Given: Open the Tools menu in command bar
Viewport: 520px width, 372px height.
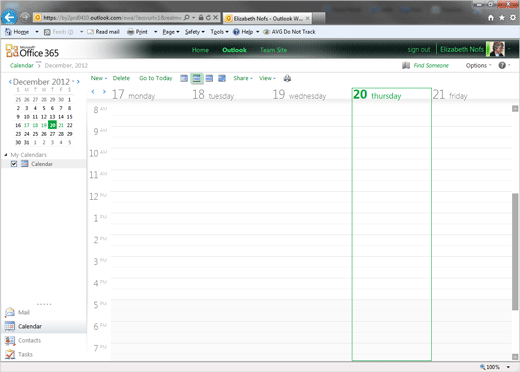Looking at the screenshot, I should click(x=219, y=32).
